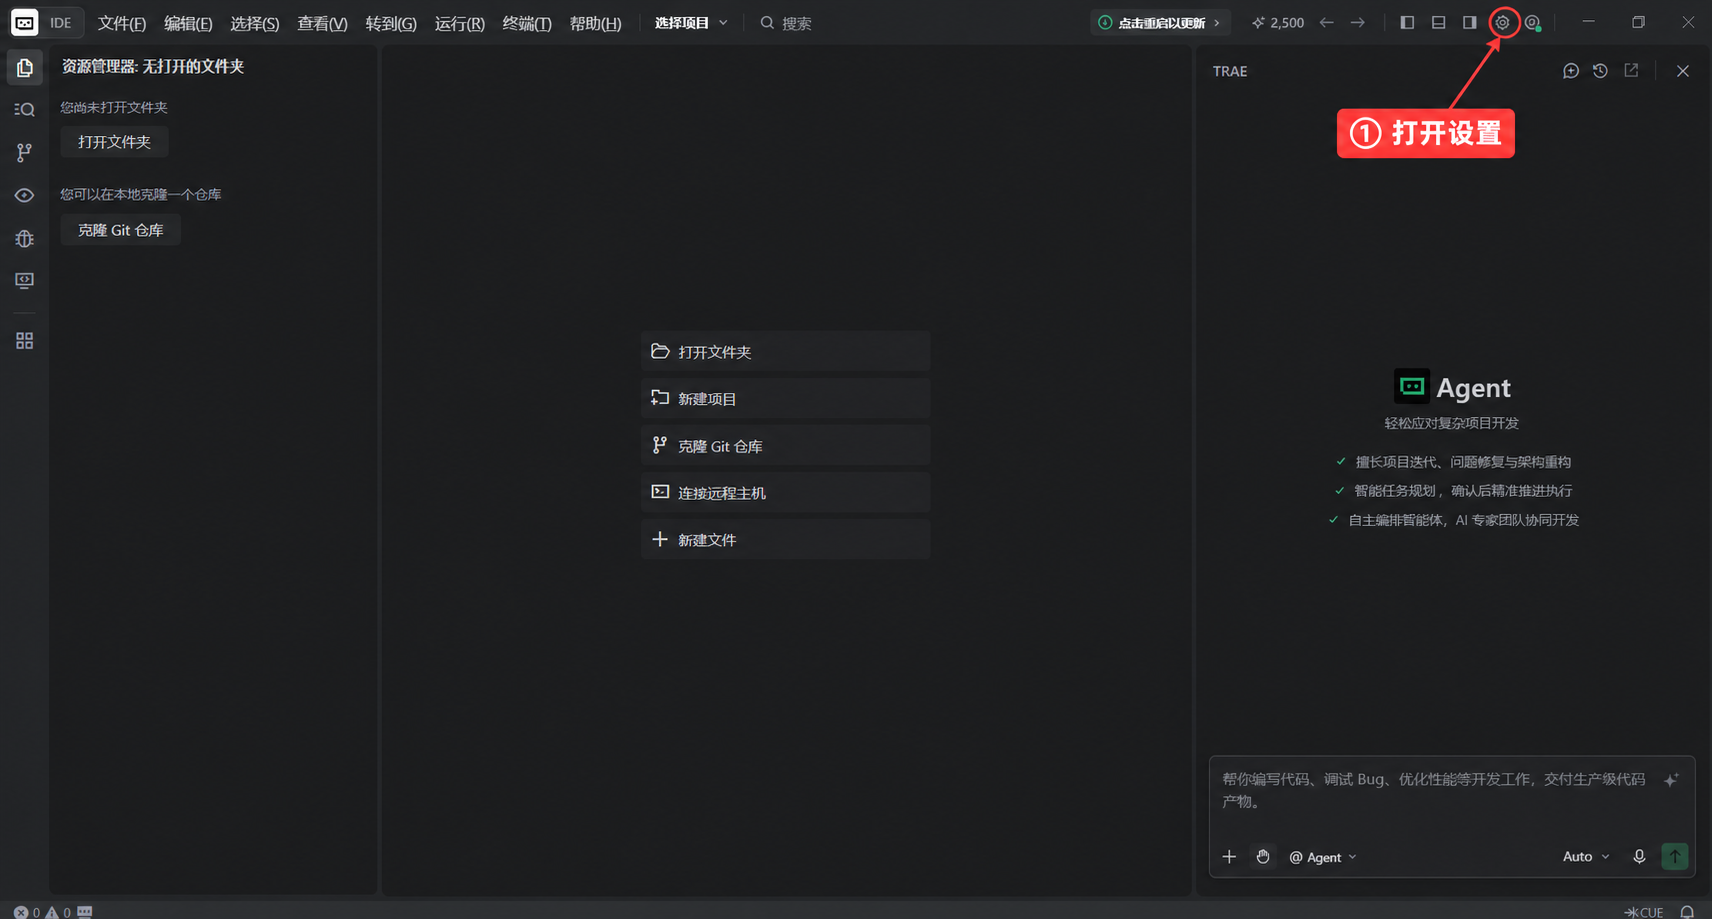Open the account profile icon in the title bar
This screenshot has height=919, width=1712.
tap(1533, 22)
